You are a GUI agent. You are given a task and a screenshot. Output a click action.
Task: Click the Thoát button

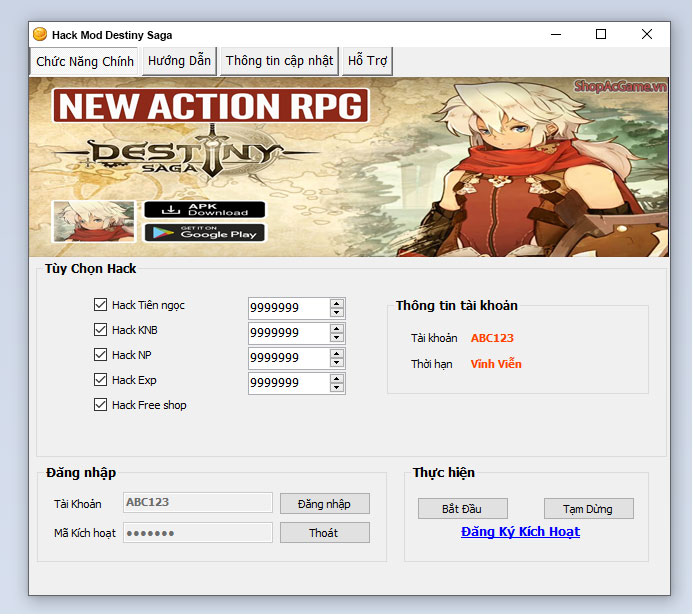[324, 533]
